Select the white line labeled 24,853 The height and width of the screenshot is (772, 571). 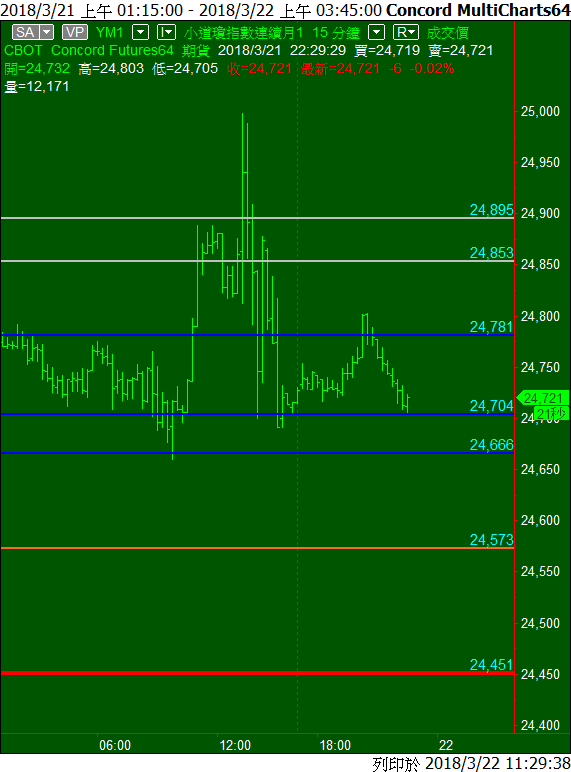(x=257, y=261)
